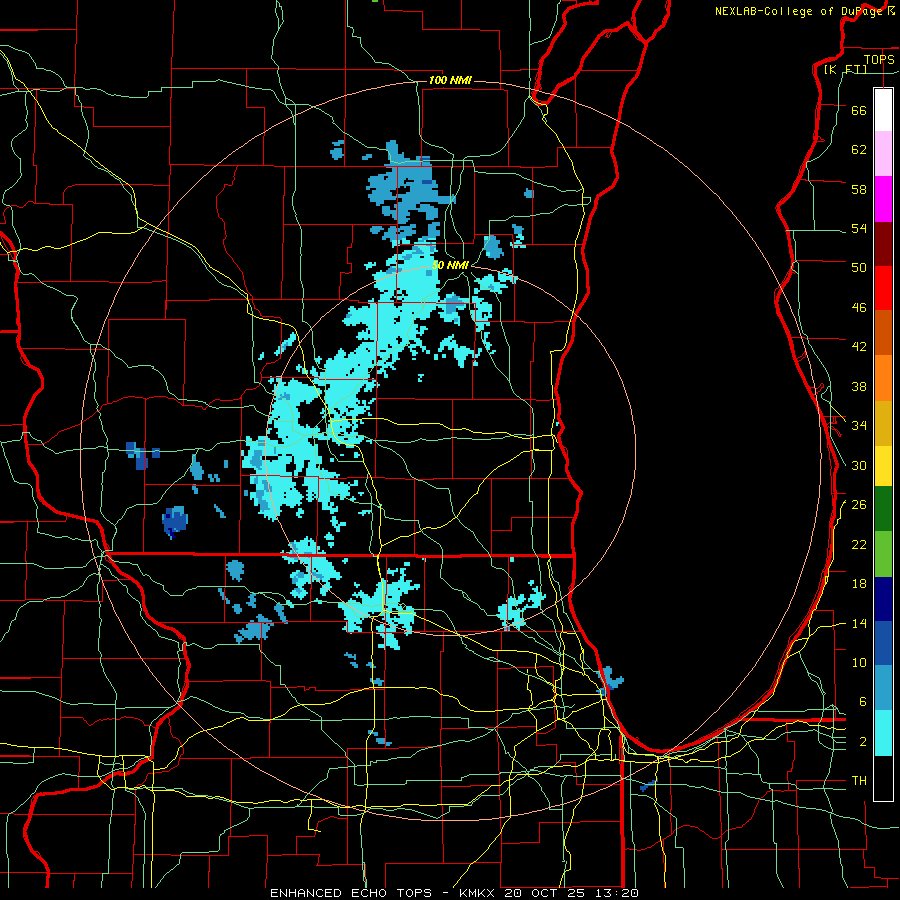The image size is (900, 900).
Task: Click the "KMKX" radar site identifier
Action: [479, 893]
